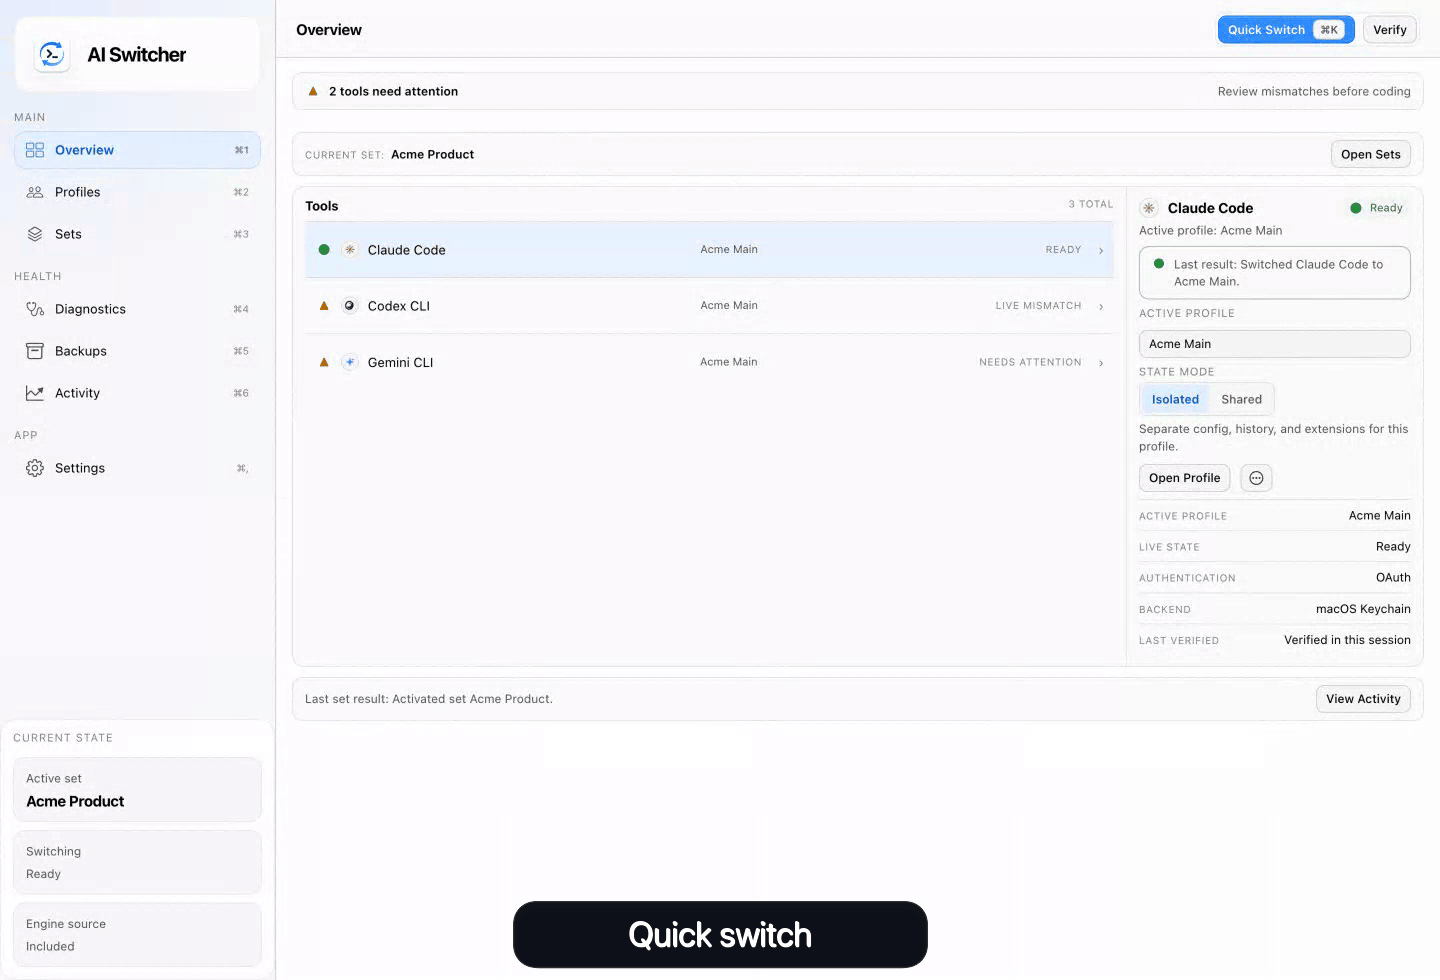This screenshot has height=980, width=1440.
Task: Click 'Verified in this session' value
Action: (1347, 640)
